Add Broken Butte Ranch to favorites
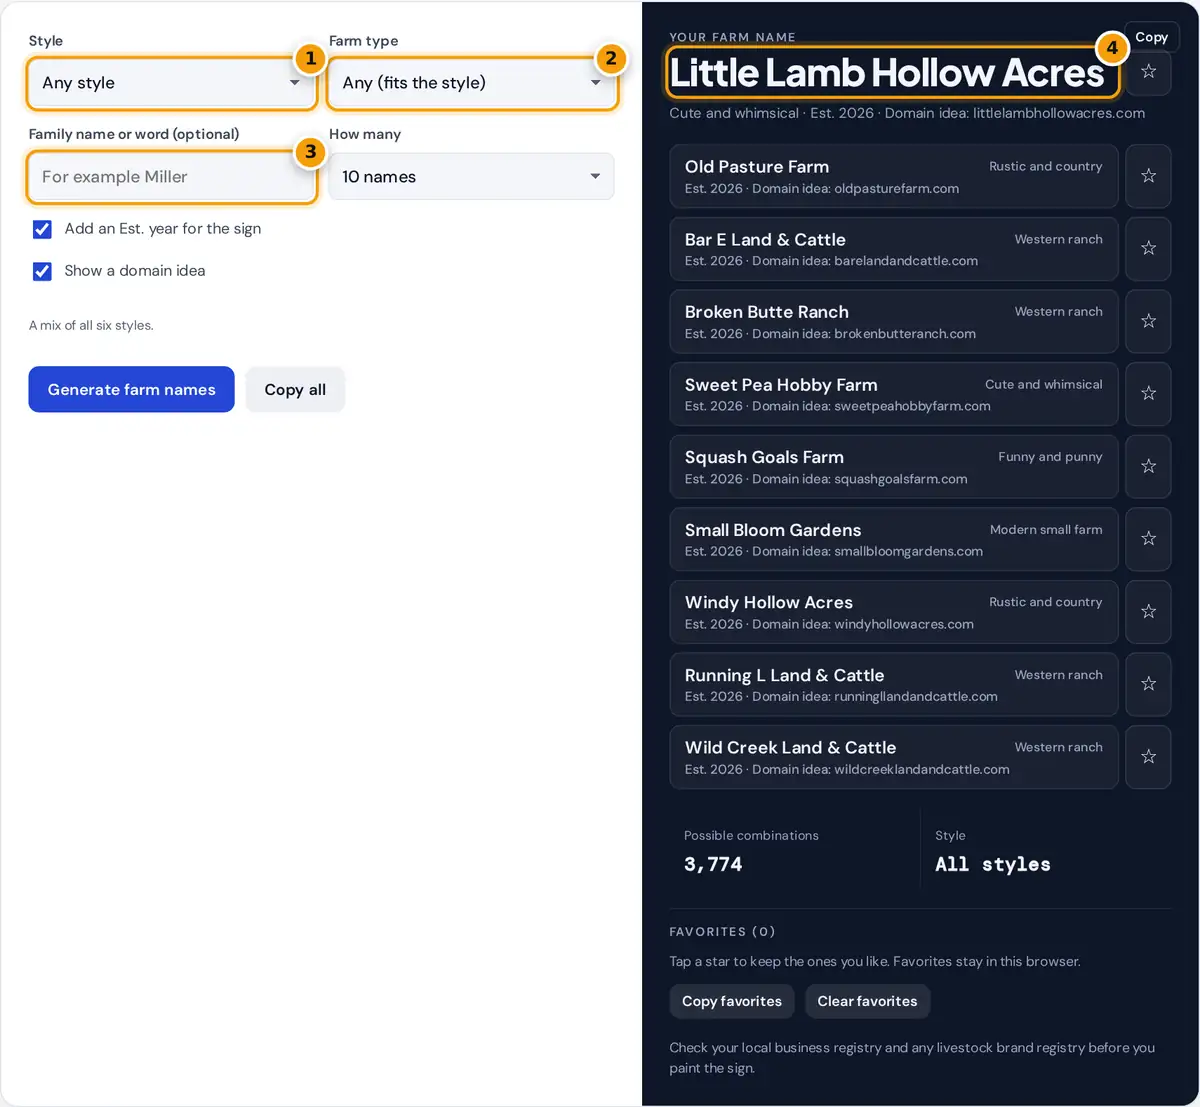Screen dimensions: 1200x1107 coord(1148,321)
